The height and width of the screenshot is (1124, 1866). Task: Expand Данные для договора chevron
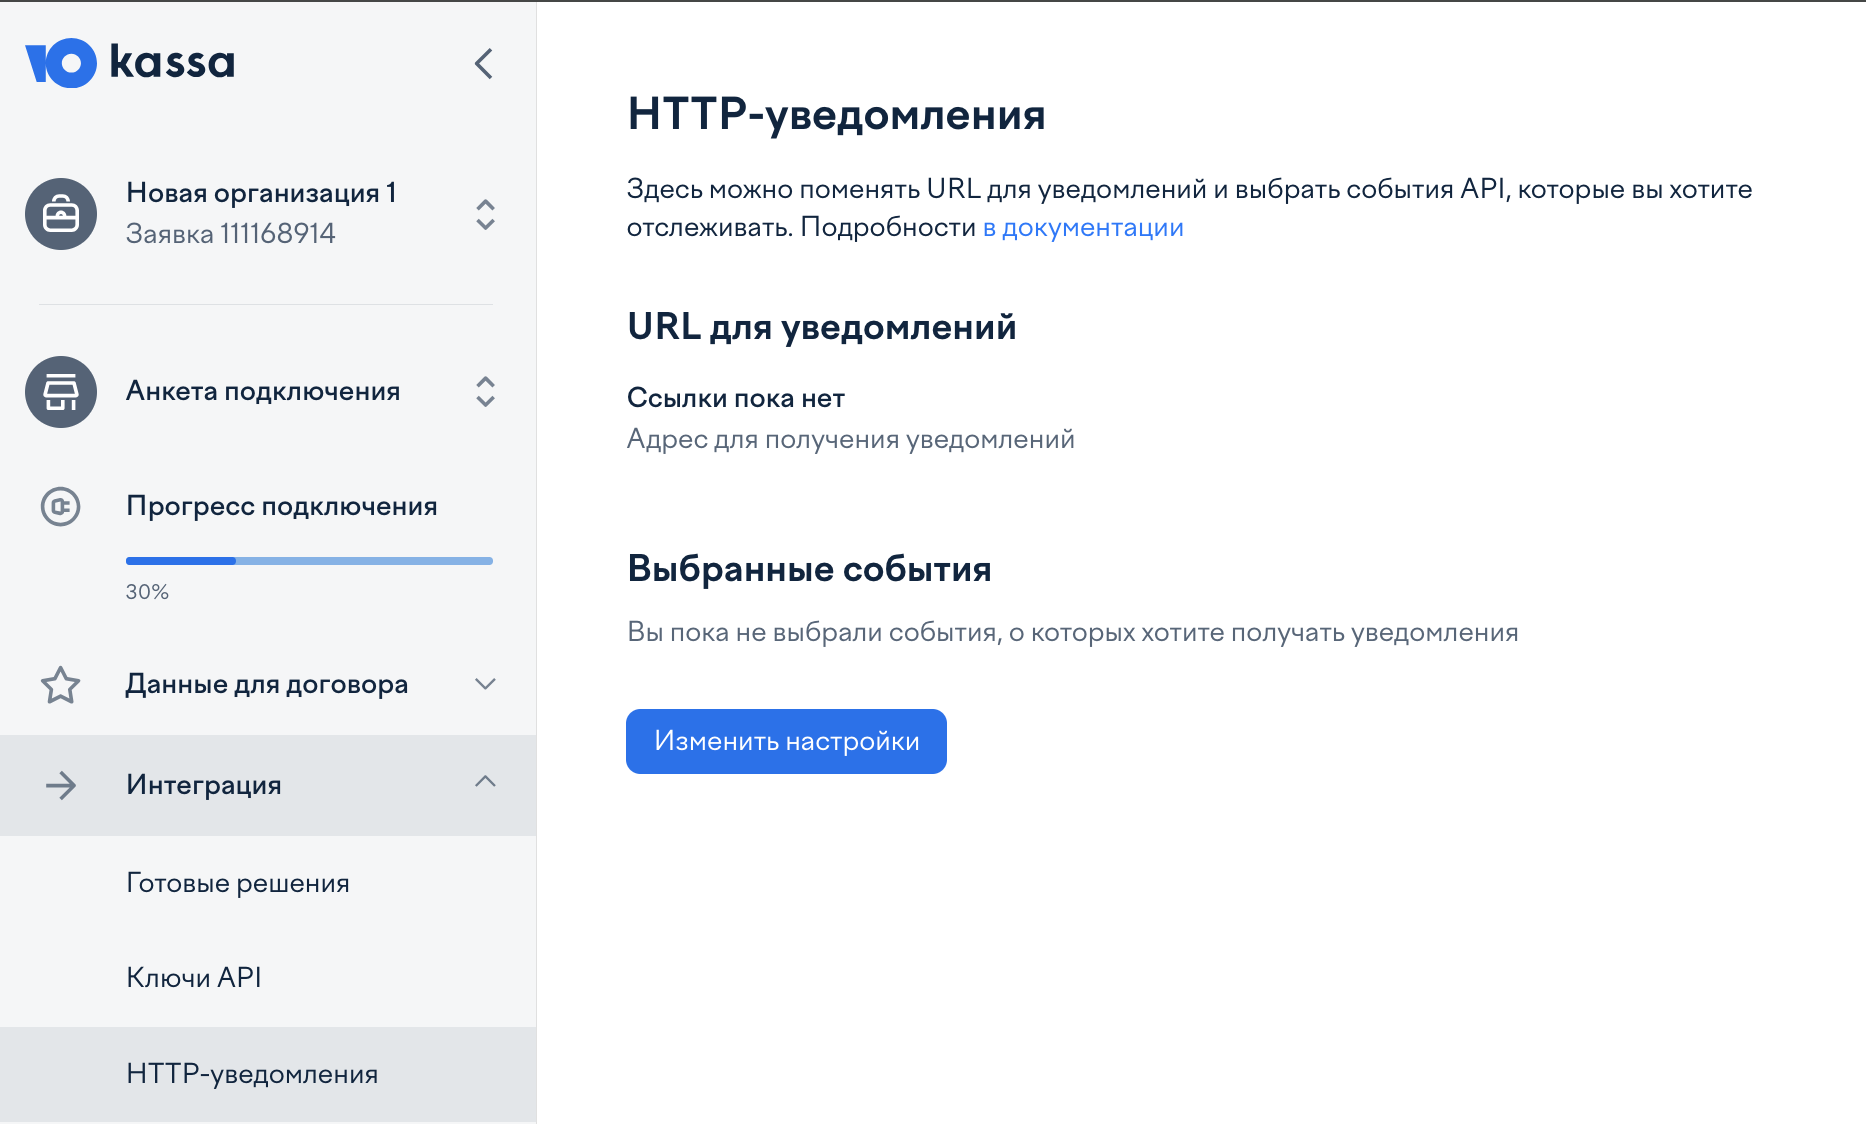pos(485,684)
